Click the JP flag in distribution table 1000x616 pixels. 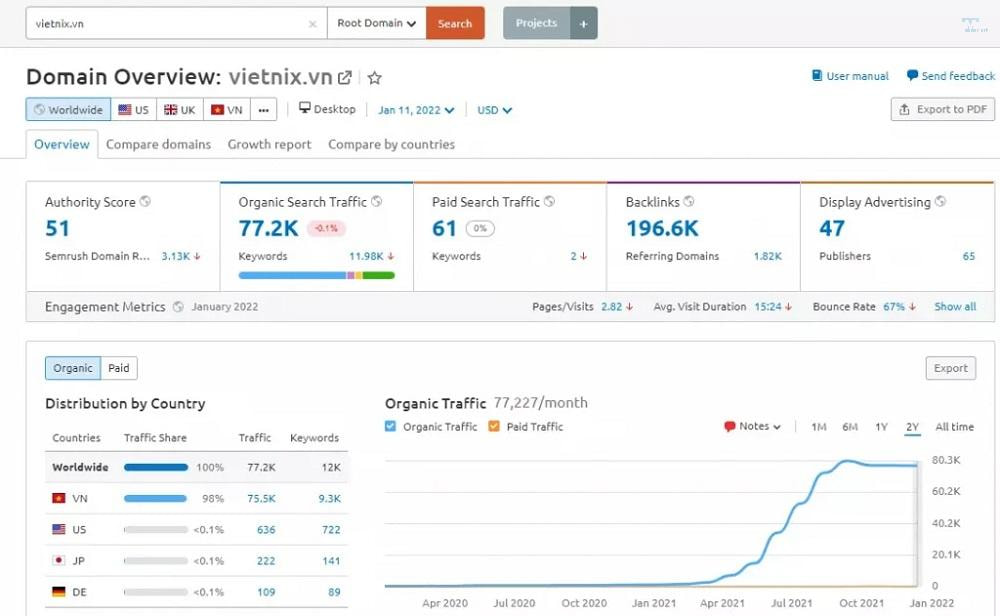59,561
